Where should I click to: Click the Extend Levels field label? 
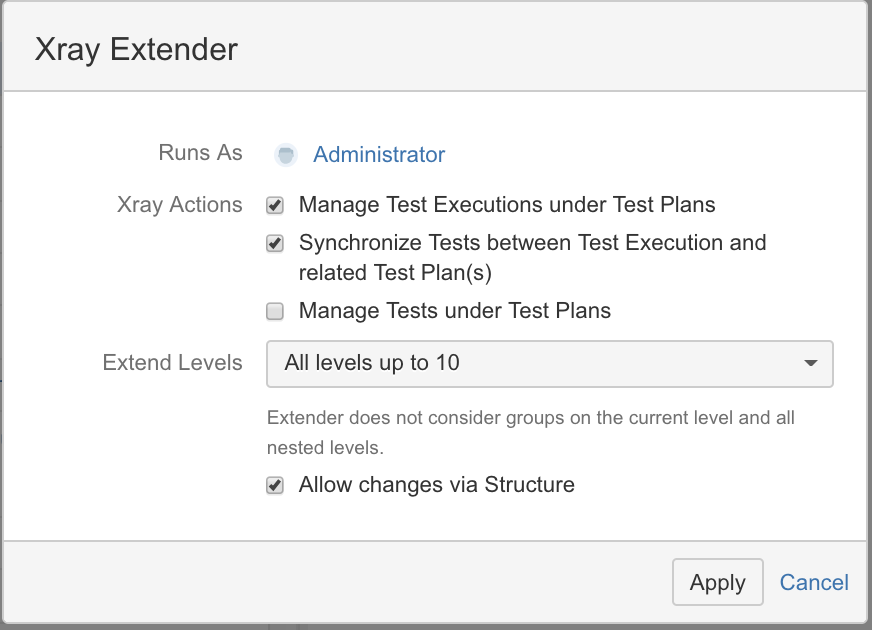tap(172, 363)
